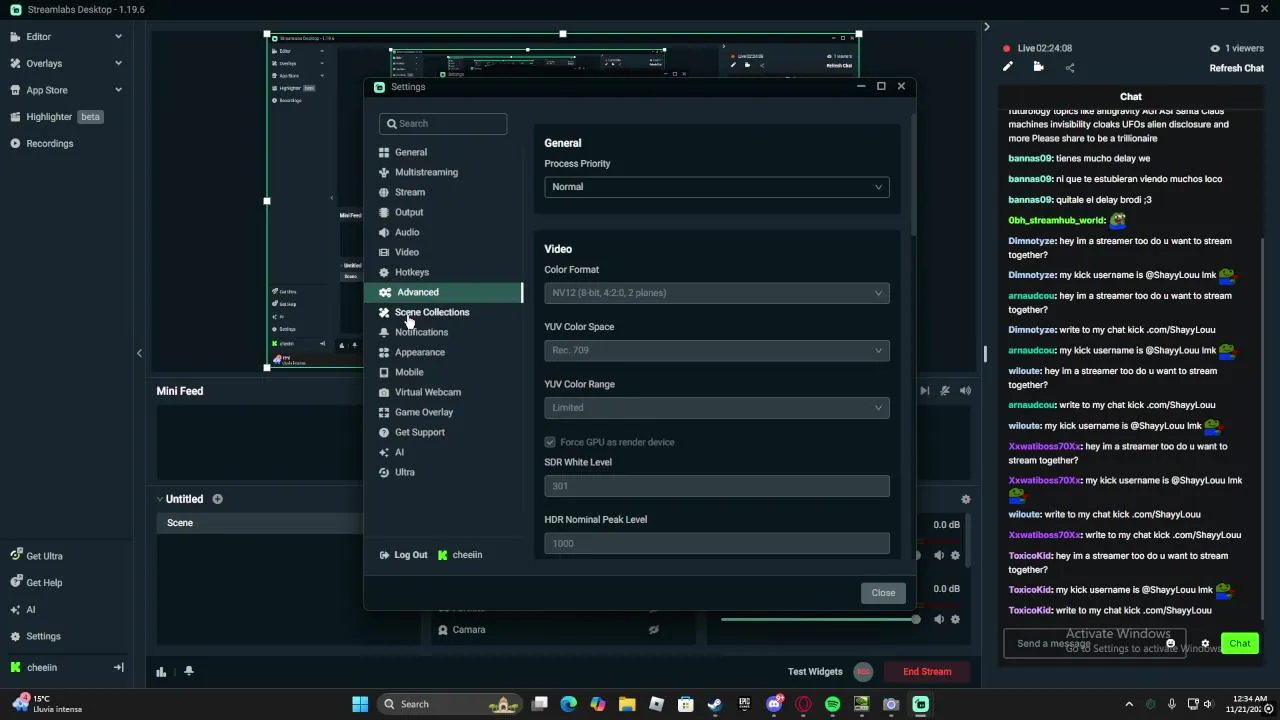Open Hotkeys settings category
1280x720 pixels.
click(411, 272)
